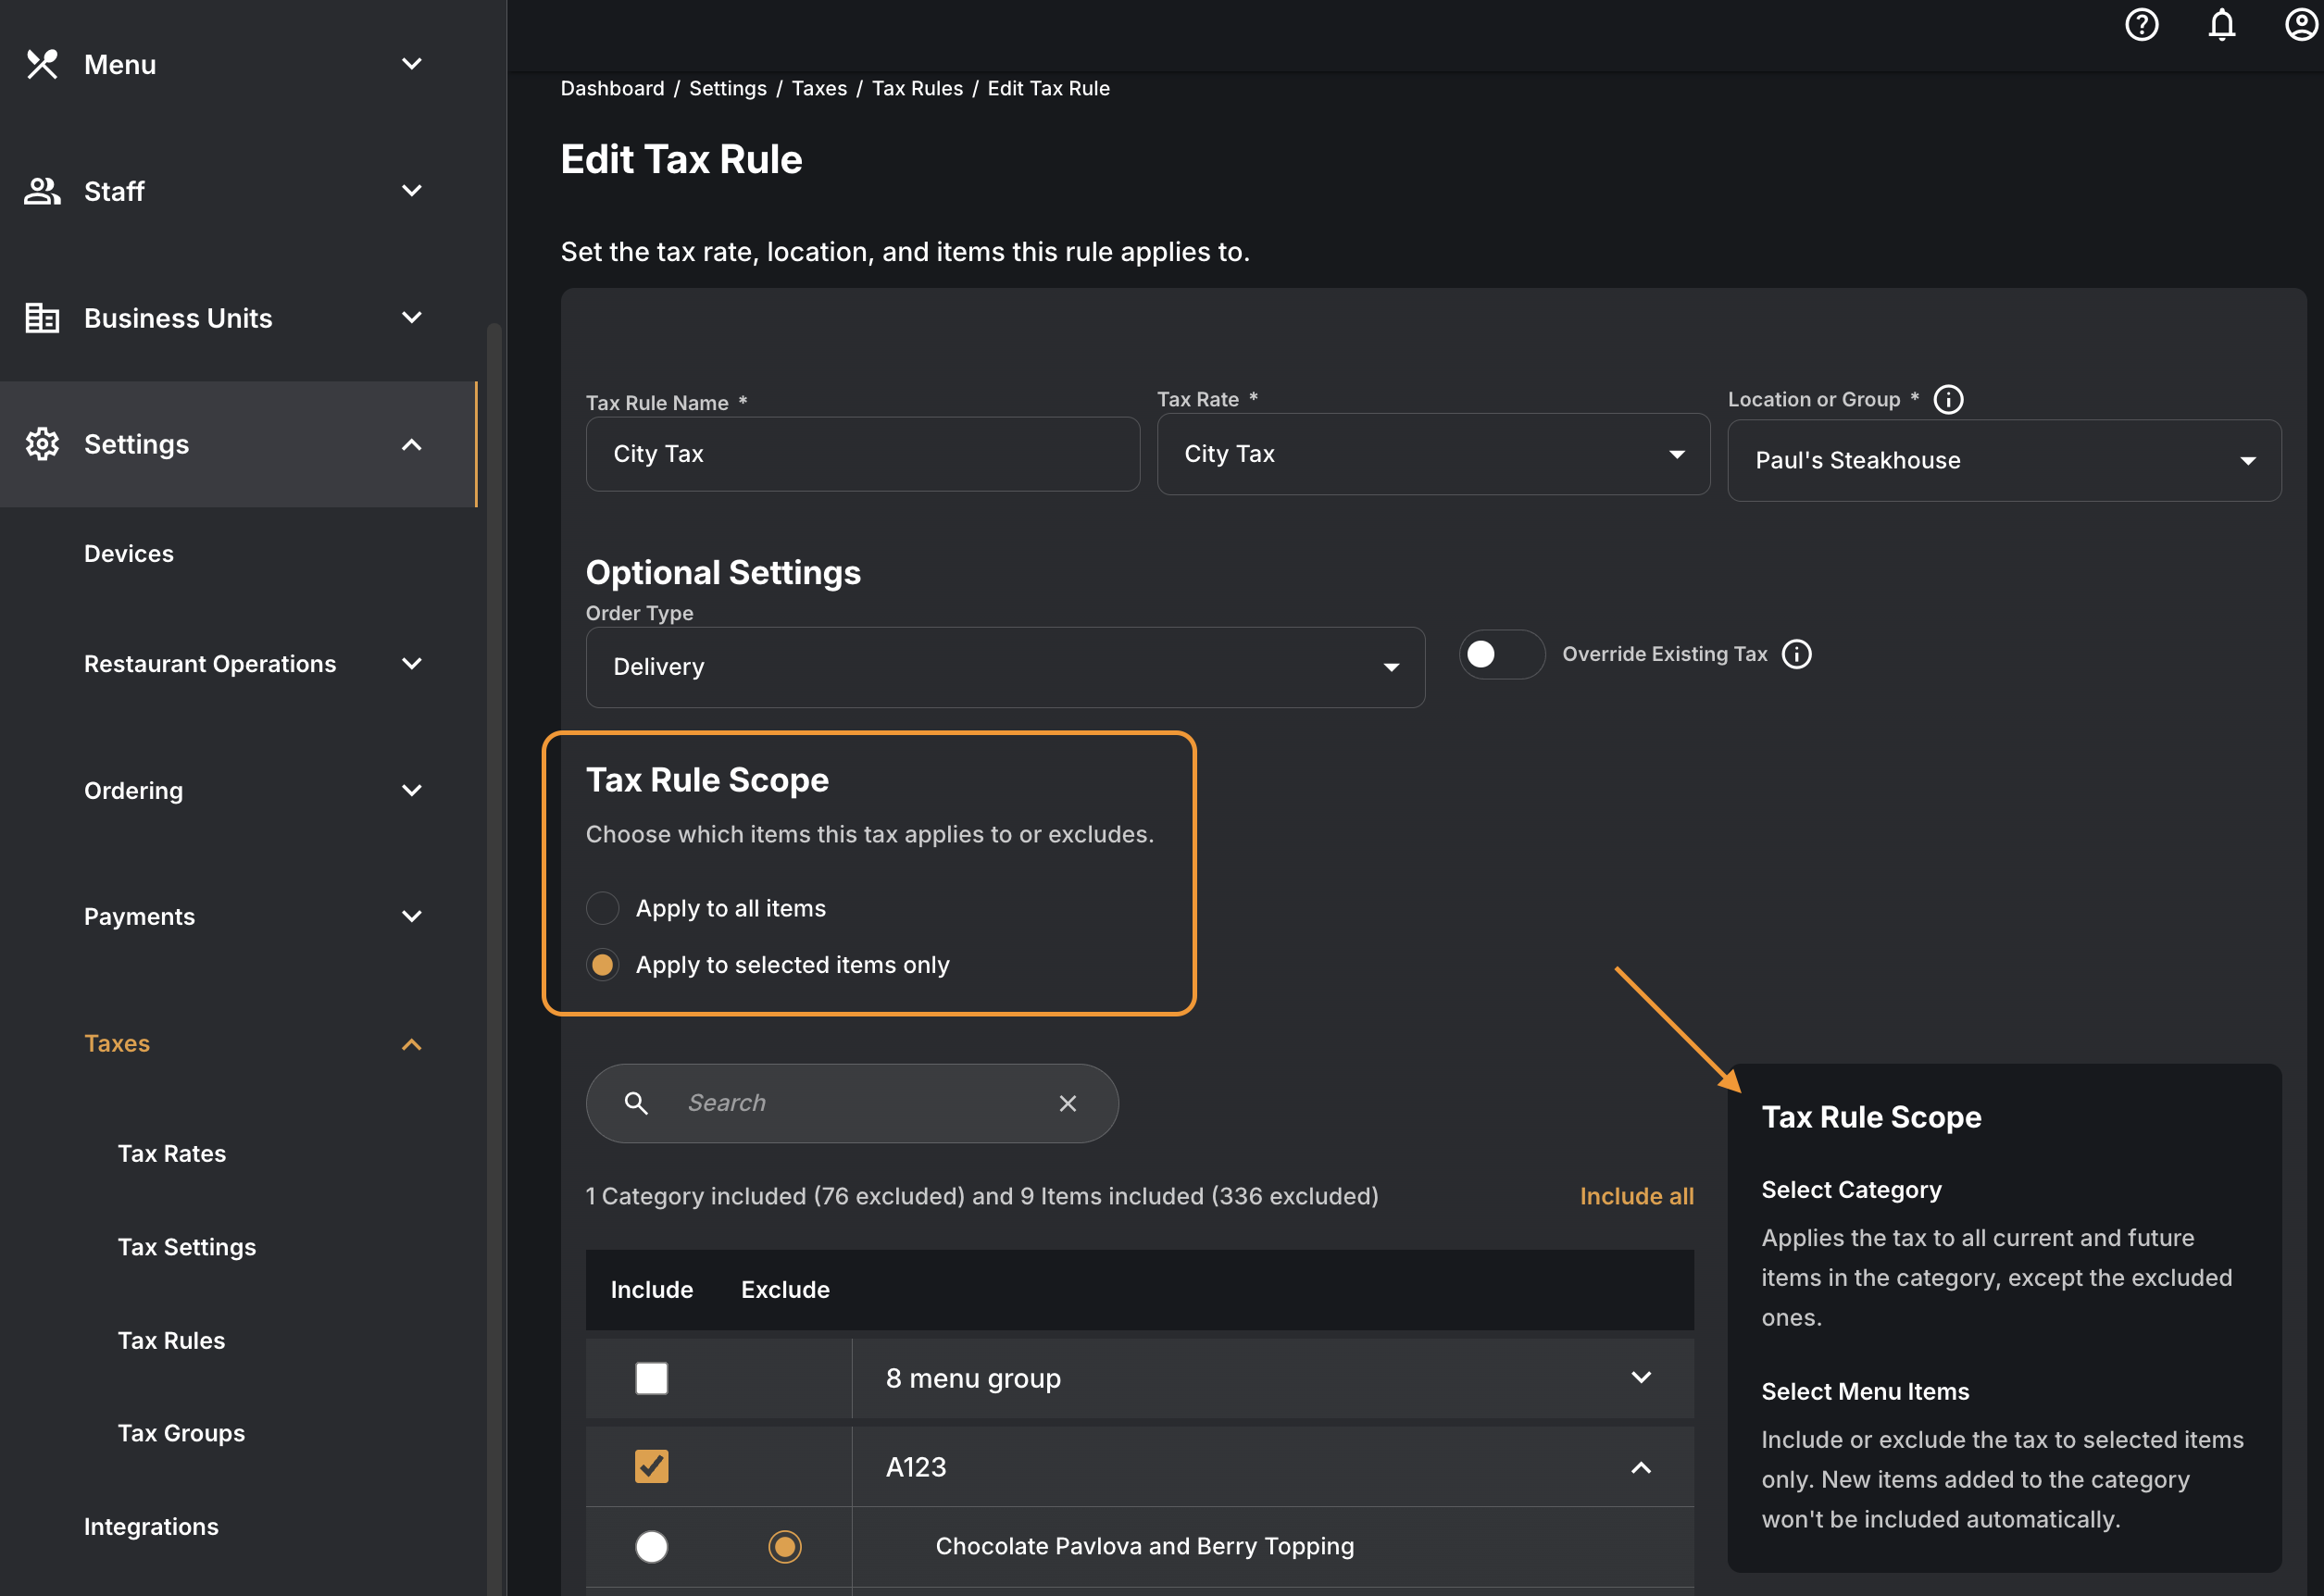
Task: Collapse the Taxes submenu
Action: pos(411,1044)
